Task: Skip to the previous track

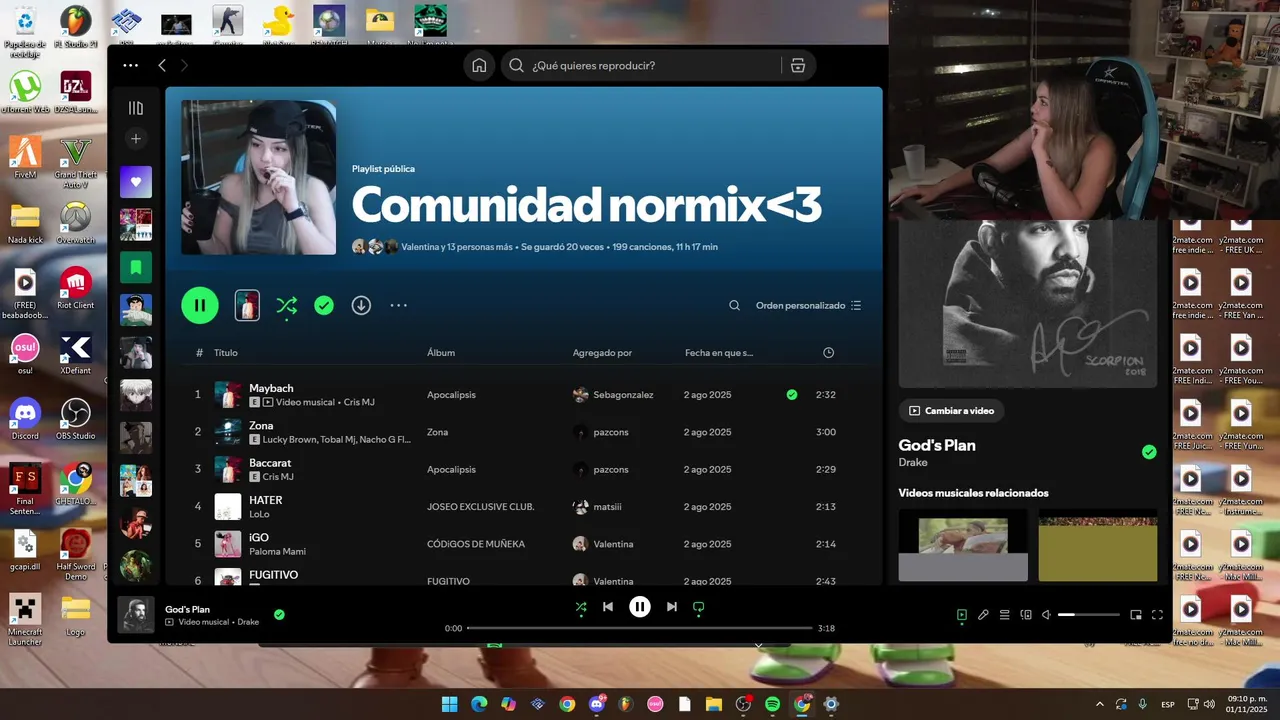Action: pyautogui.click(x=608, y=606)
